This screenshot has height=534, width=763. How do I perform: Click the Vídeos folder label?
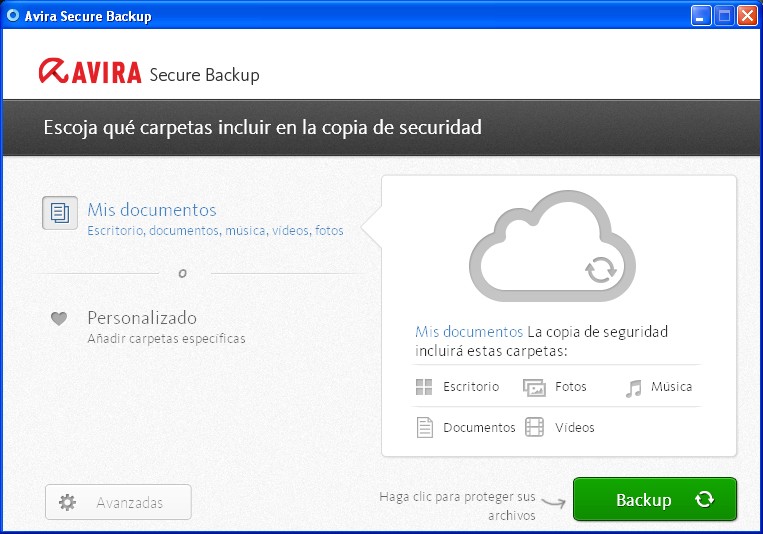click(575, 427)
